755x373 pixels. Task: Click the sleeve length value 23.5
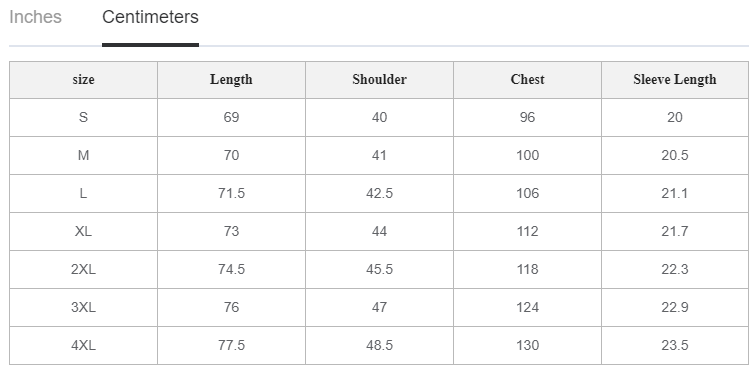click(x=675, y=346)
